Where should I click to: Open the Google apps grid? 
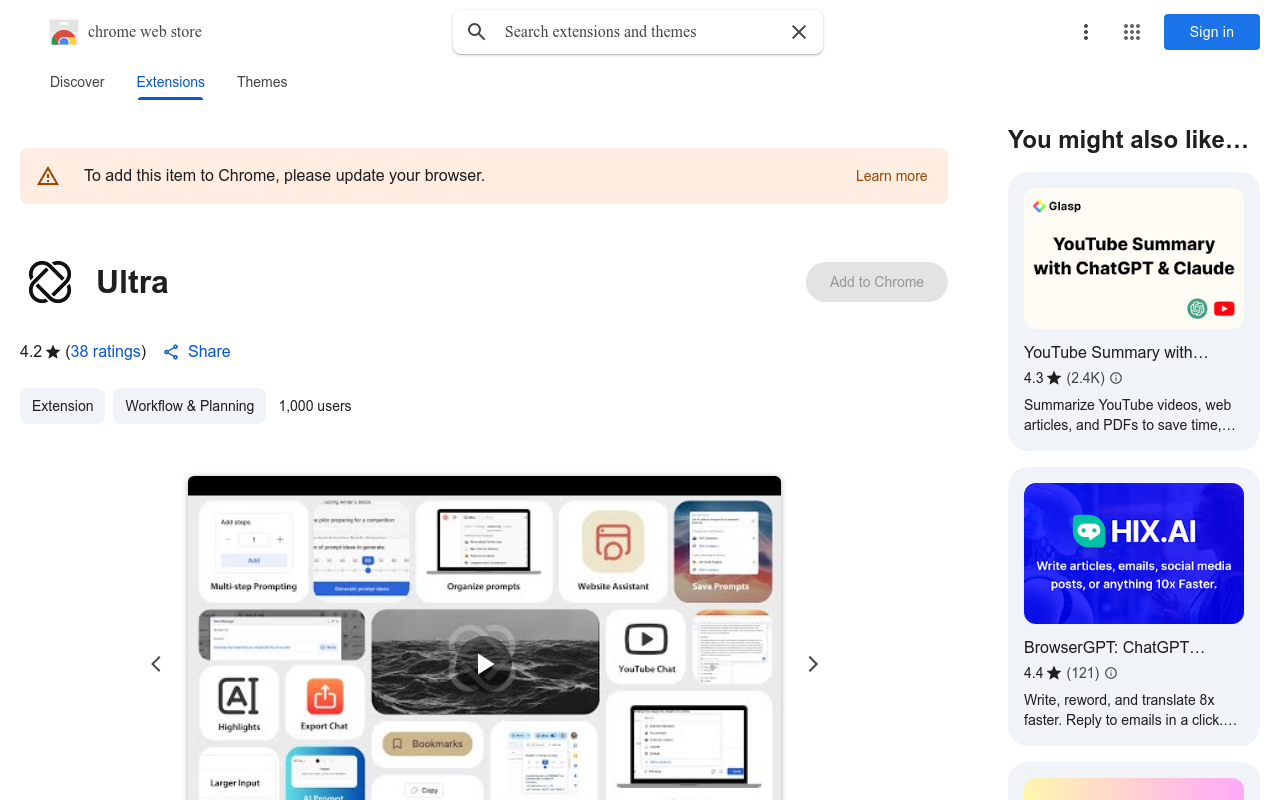[1132, 32]
